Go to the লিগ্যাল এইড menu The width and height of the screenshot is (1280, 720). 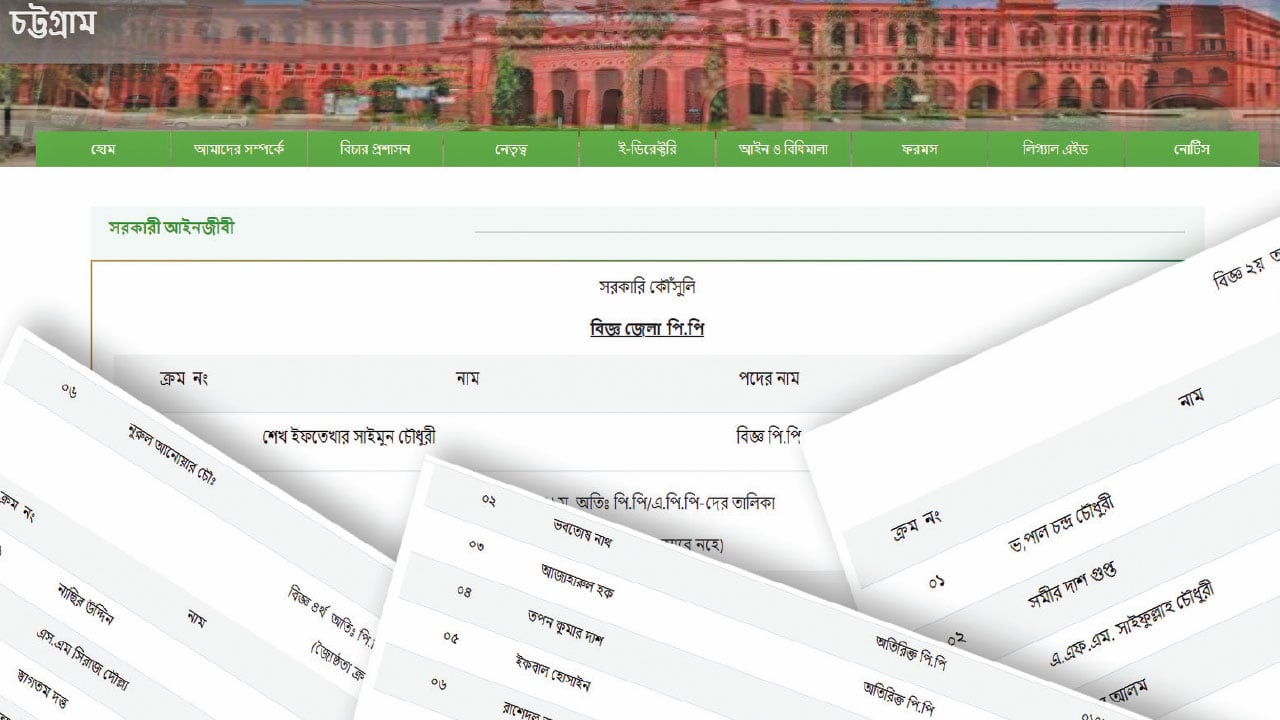(1055, 149)
